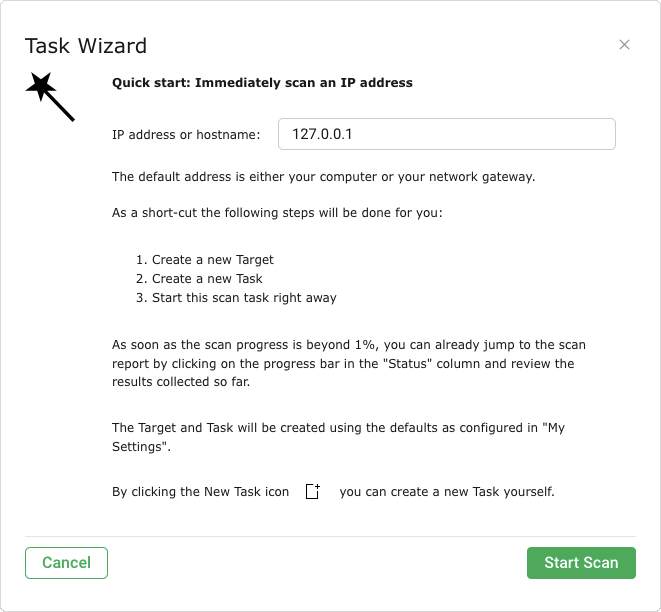
Task: Click the "Task Wizard" dialog title
Action: (86, 46)
